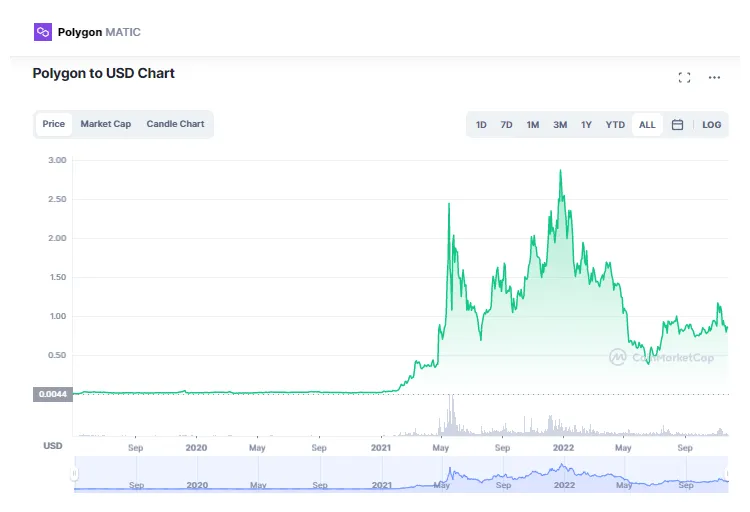The height and width of the screenshot is (512, 750).
Task: Click the Polygon to USD Chart heading
Action: (103, 73)
